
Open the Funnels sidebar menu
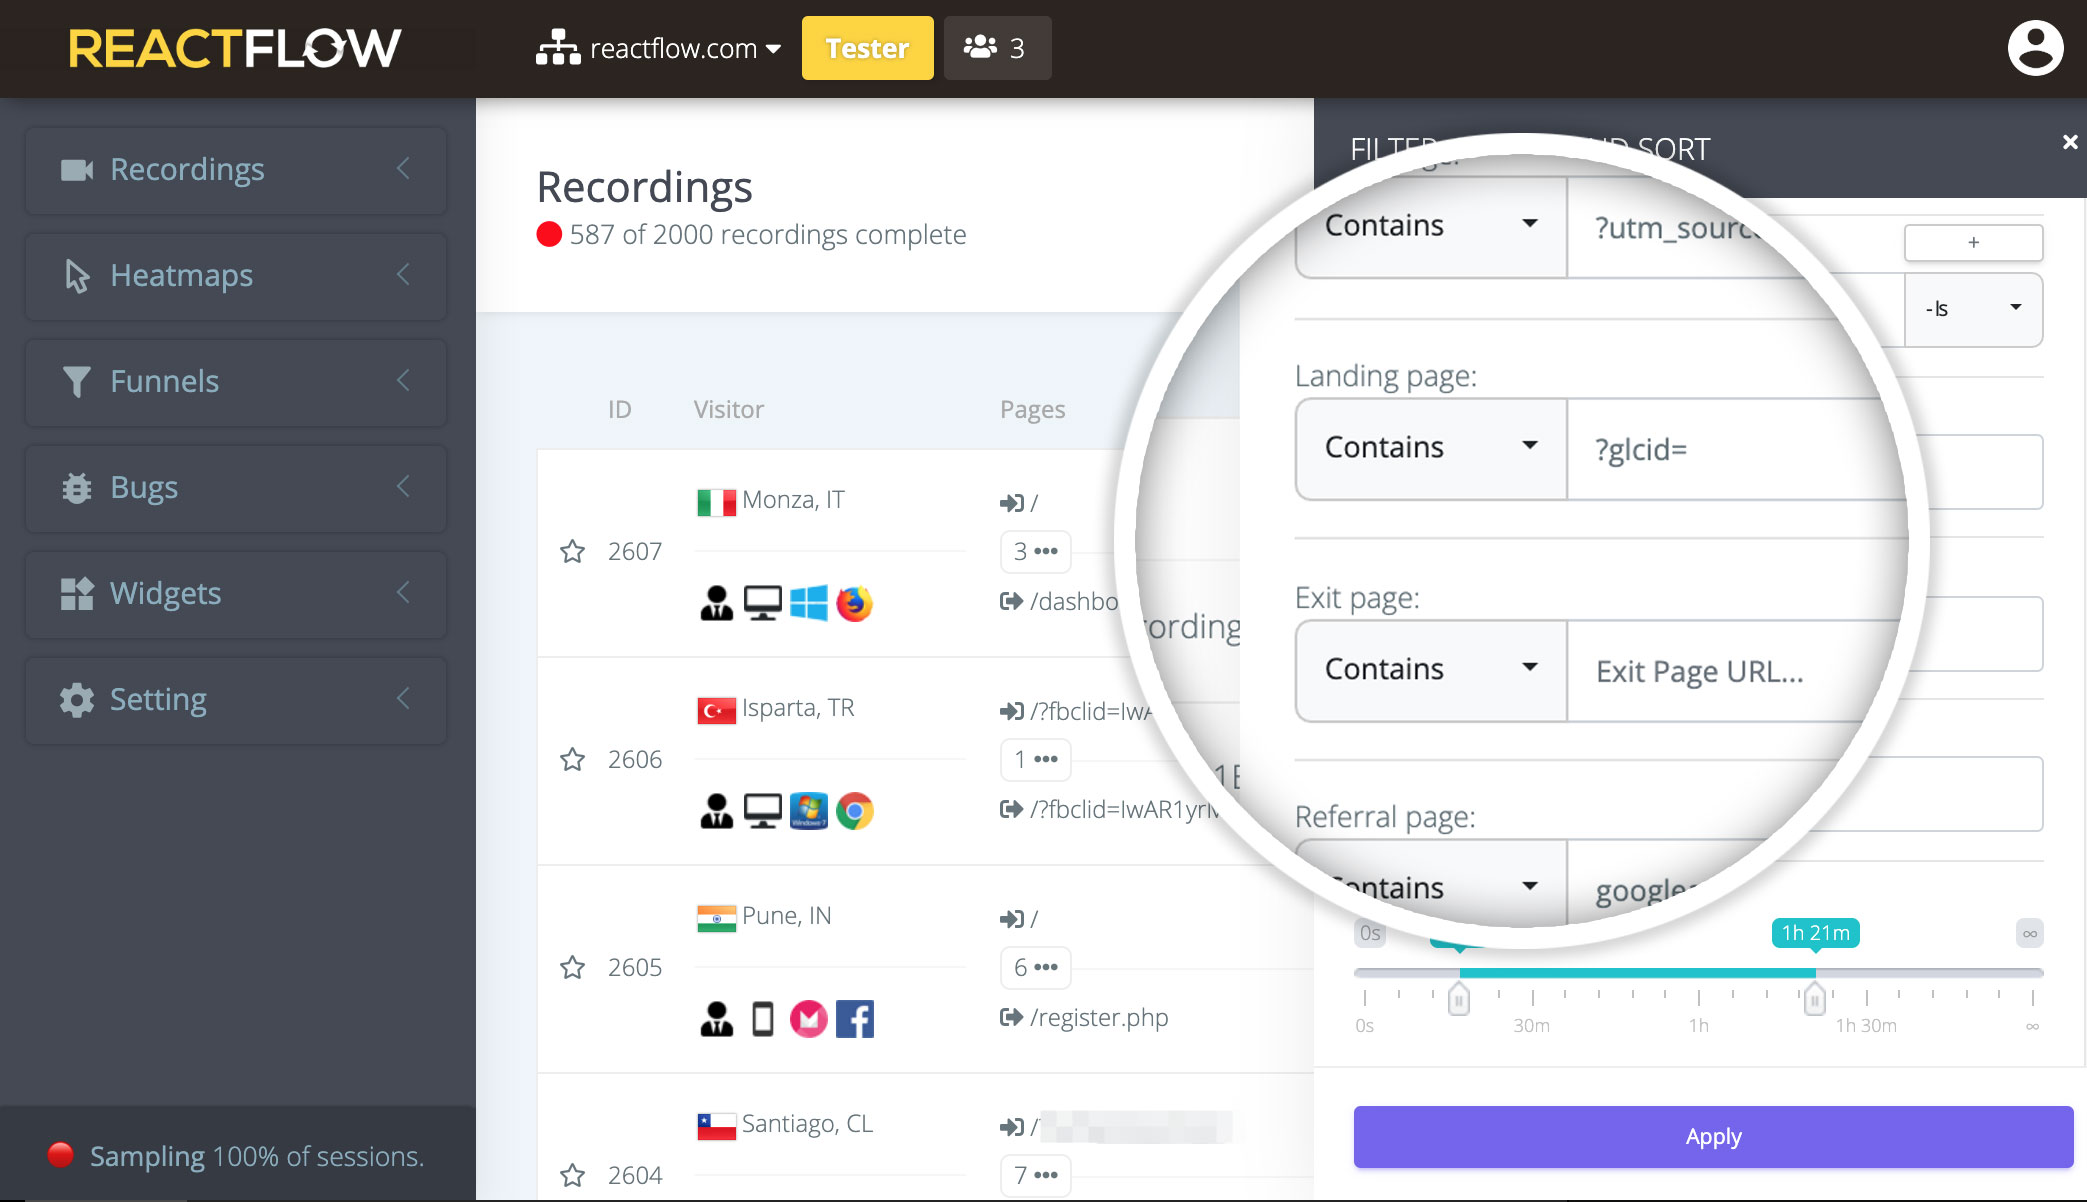click(236, 382)
